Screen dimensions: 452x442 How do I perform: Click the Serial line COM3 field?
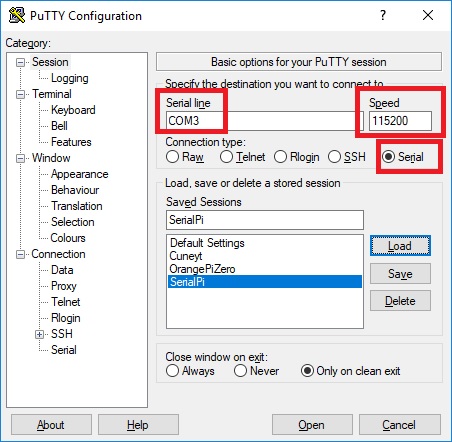[260, 121]
